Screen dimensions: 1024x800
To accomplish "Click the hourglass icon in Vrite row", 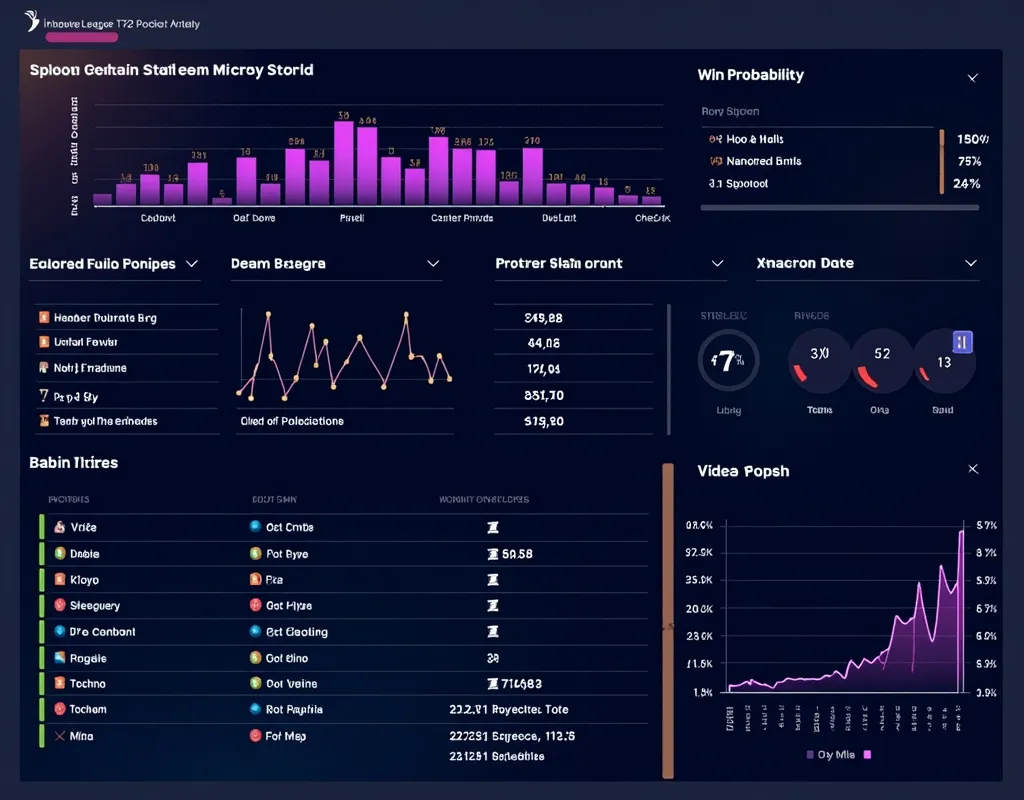I will coord(493,527).
